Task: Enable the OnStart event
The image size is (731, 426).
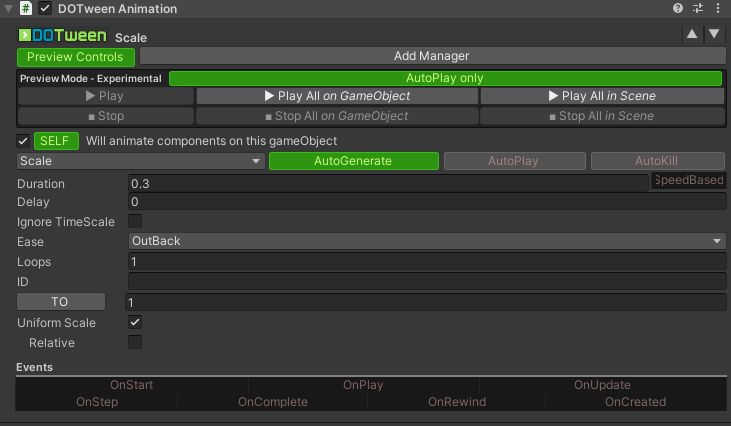Action: coord(131,385)
